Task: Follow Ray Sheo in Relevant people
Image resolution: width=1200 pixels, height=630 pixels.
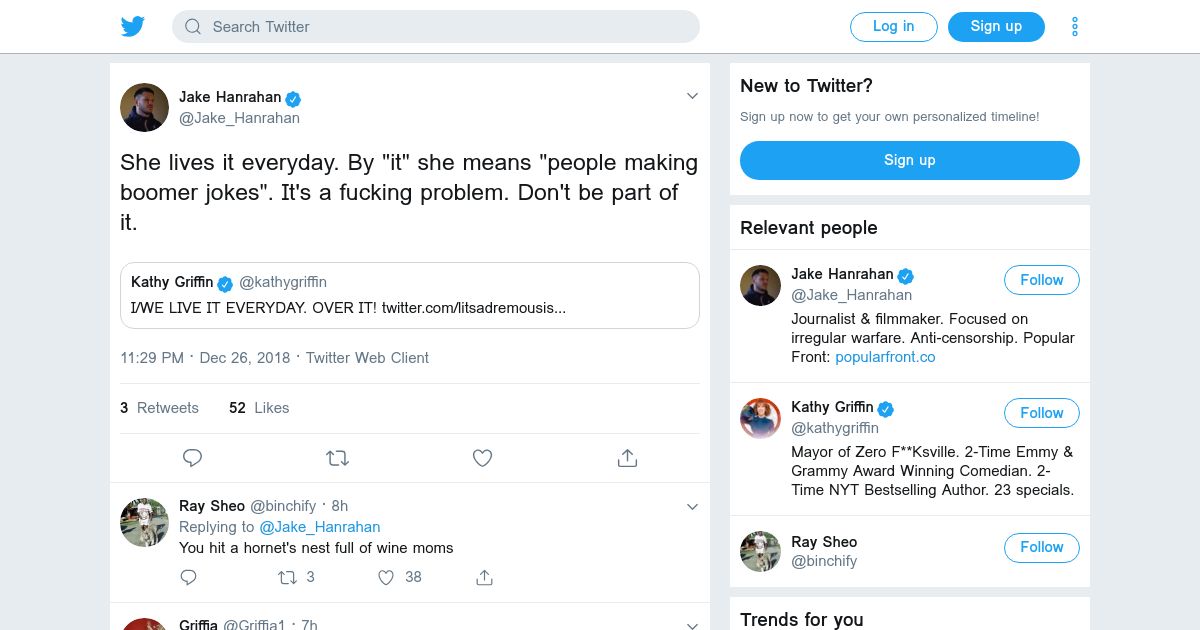Action: click(1041, 547)
